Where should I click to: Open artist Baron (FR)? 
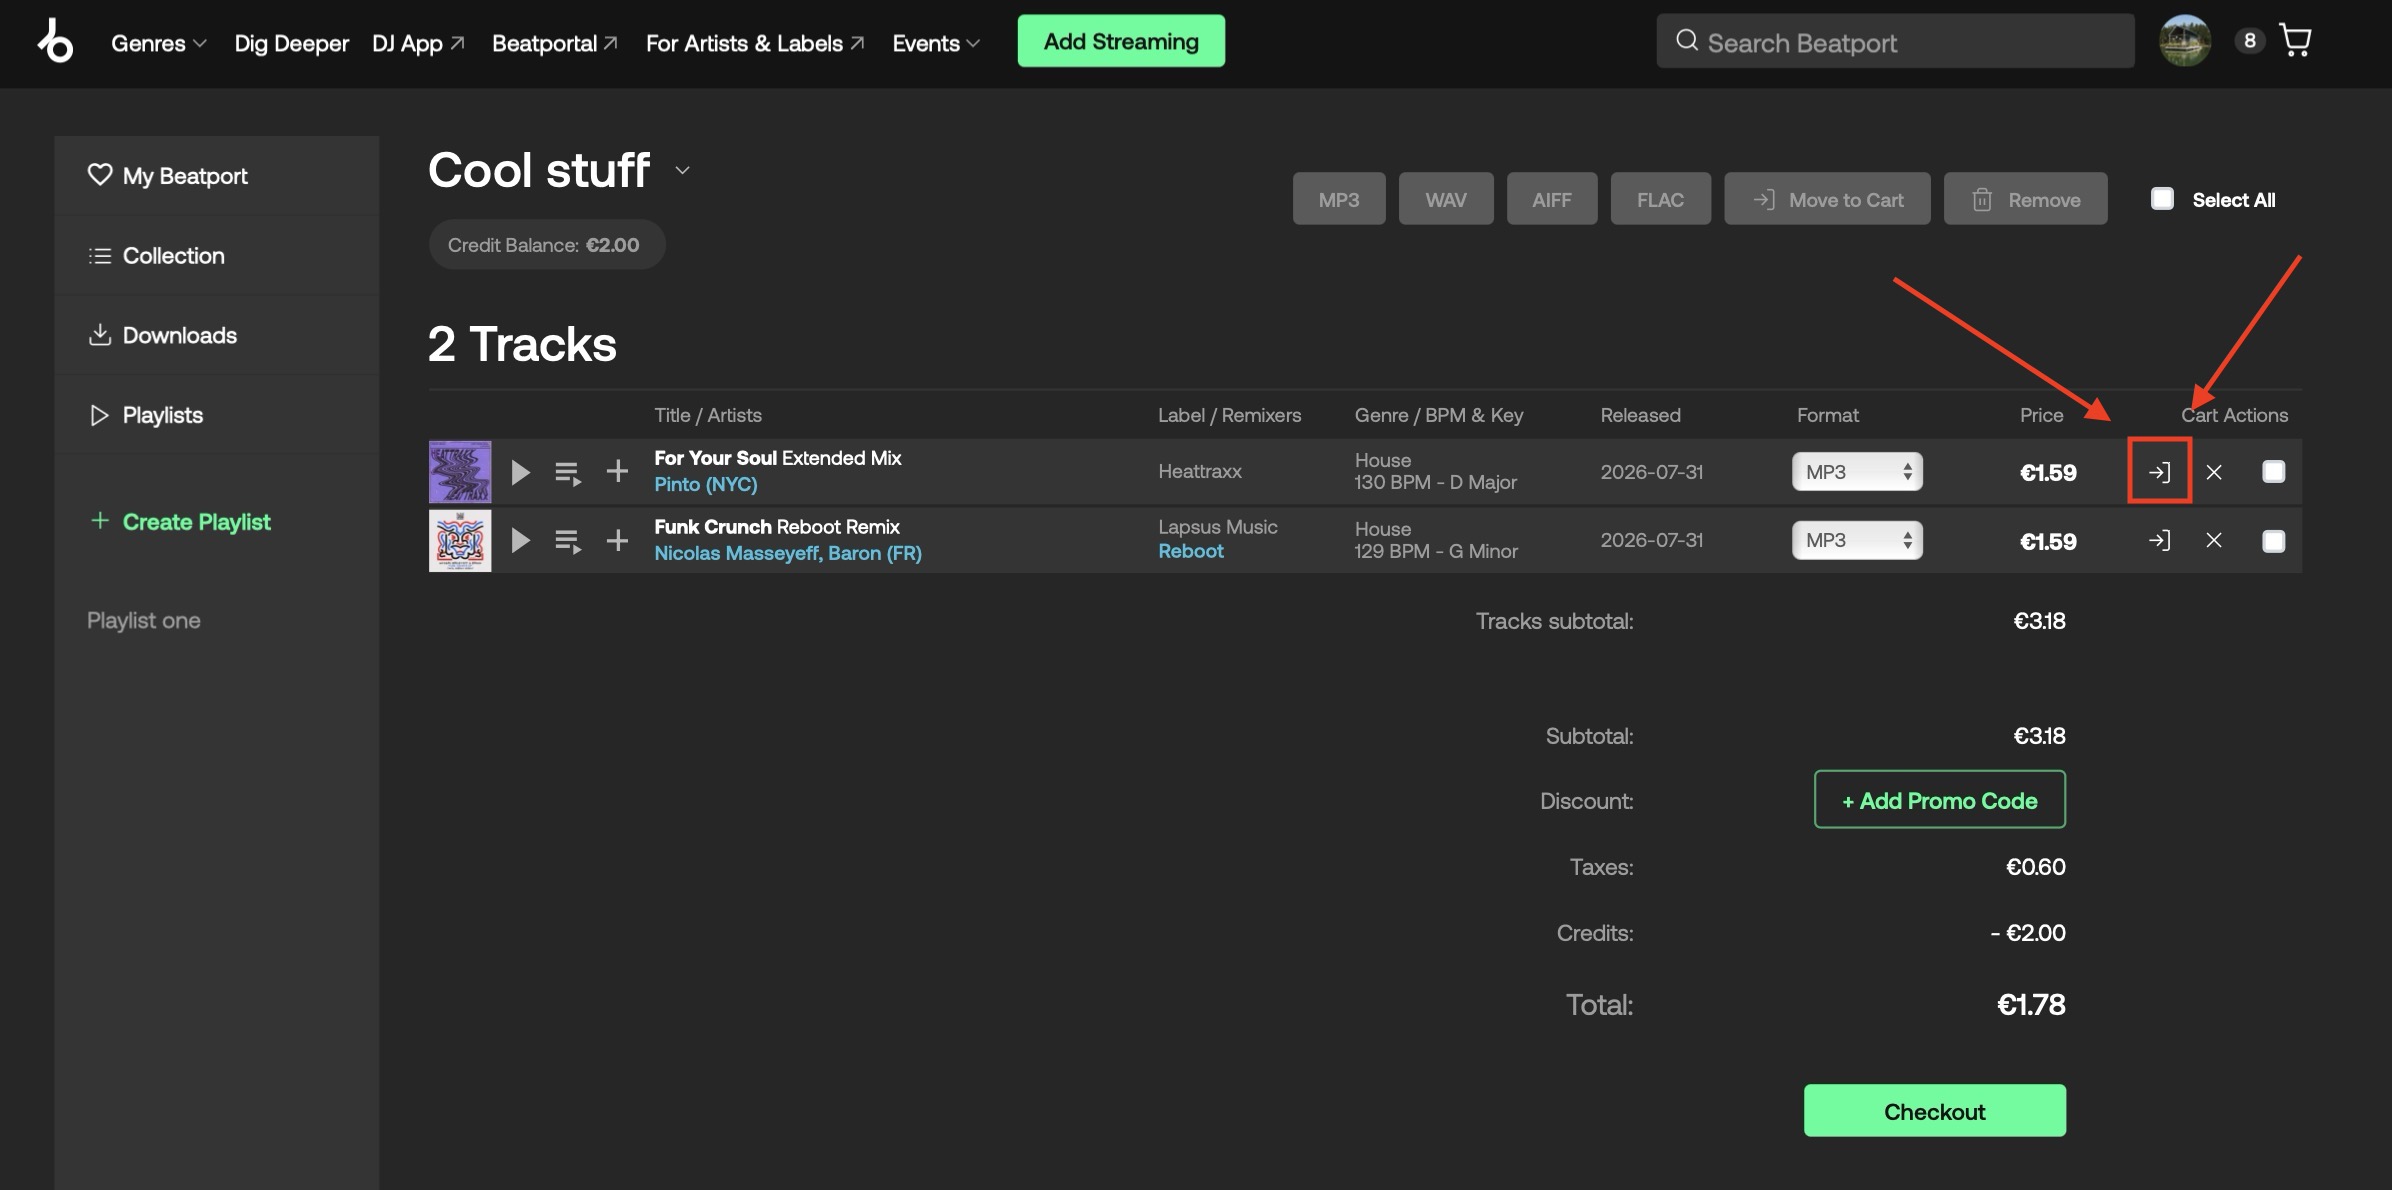click(875, 553)
